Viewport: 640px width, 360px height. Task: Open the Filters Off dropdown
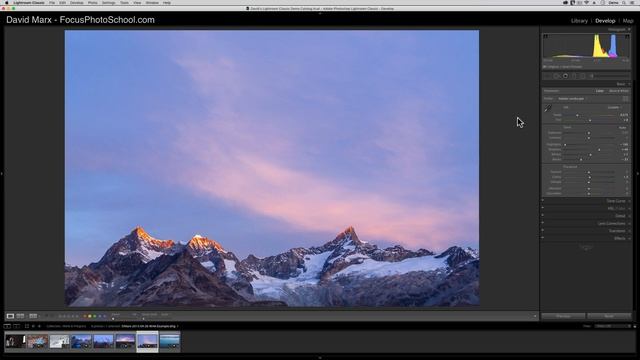612,326
